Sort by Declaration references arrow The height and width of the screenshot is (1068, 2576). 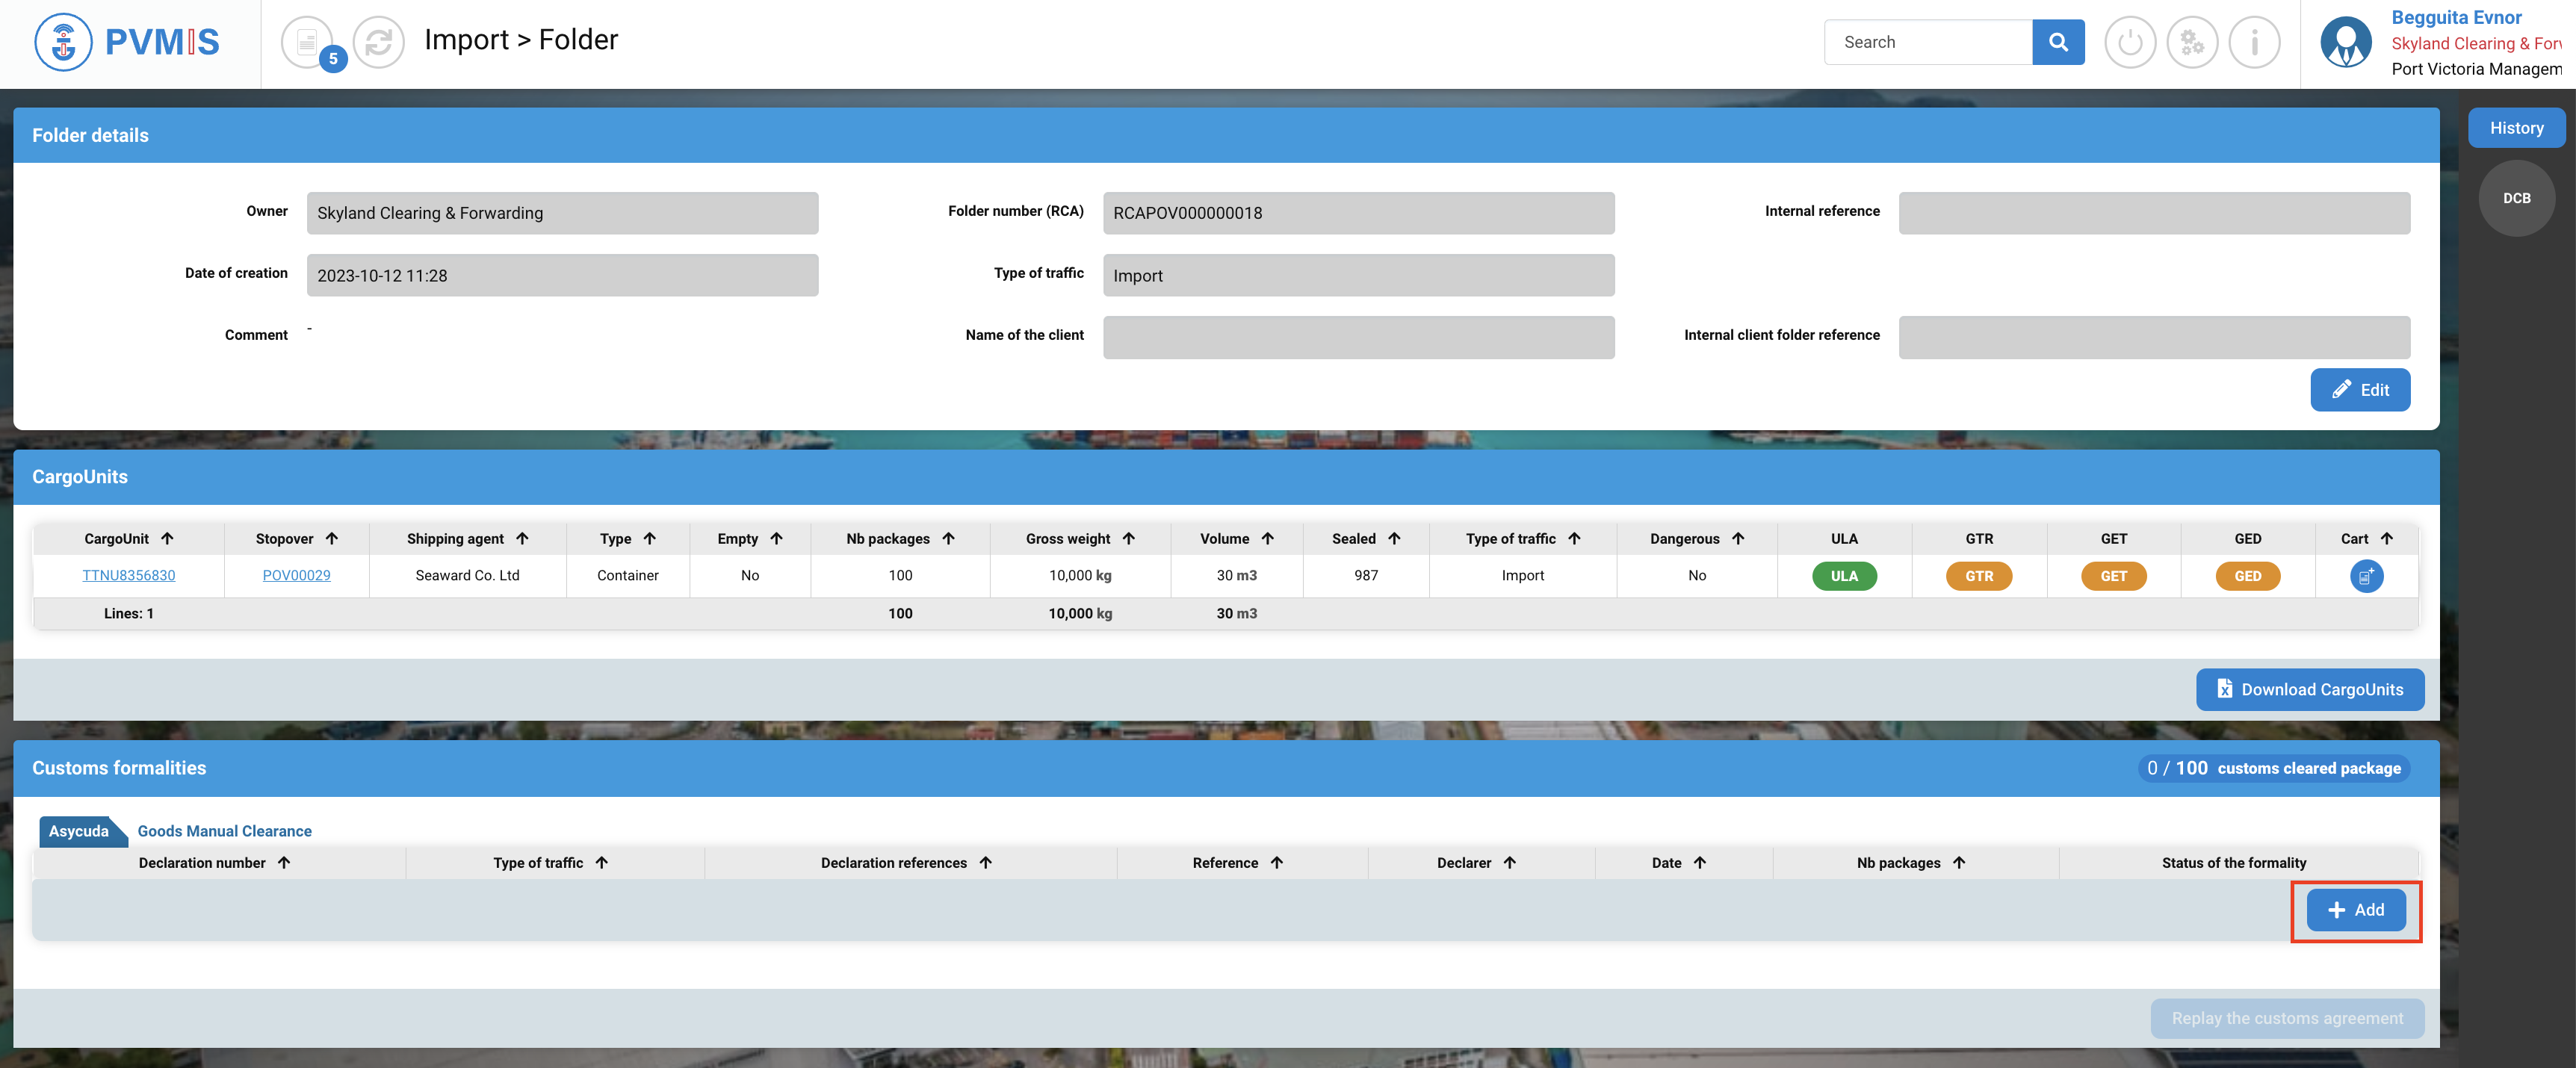pyautogui.click(x=985, y=862)
